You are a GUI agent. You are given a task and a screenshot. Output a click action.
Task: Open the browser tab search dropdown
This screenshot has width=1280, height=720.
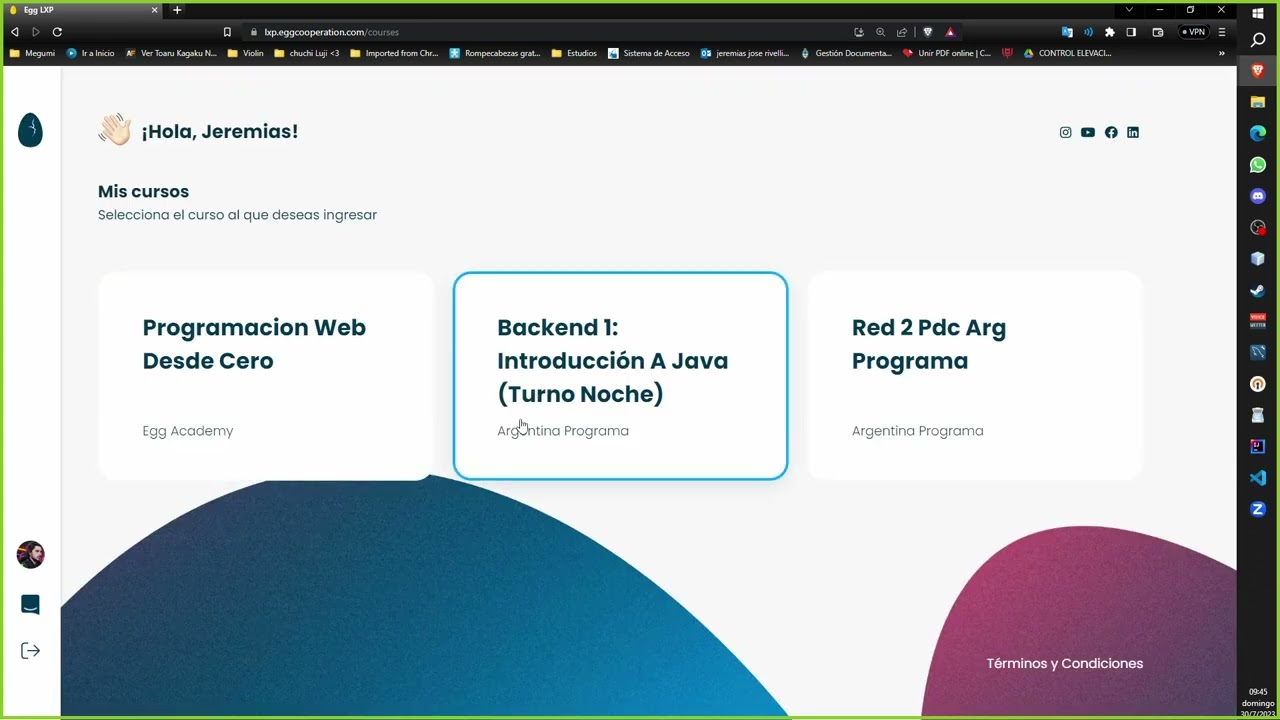tap(1129, 10)
